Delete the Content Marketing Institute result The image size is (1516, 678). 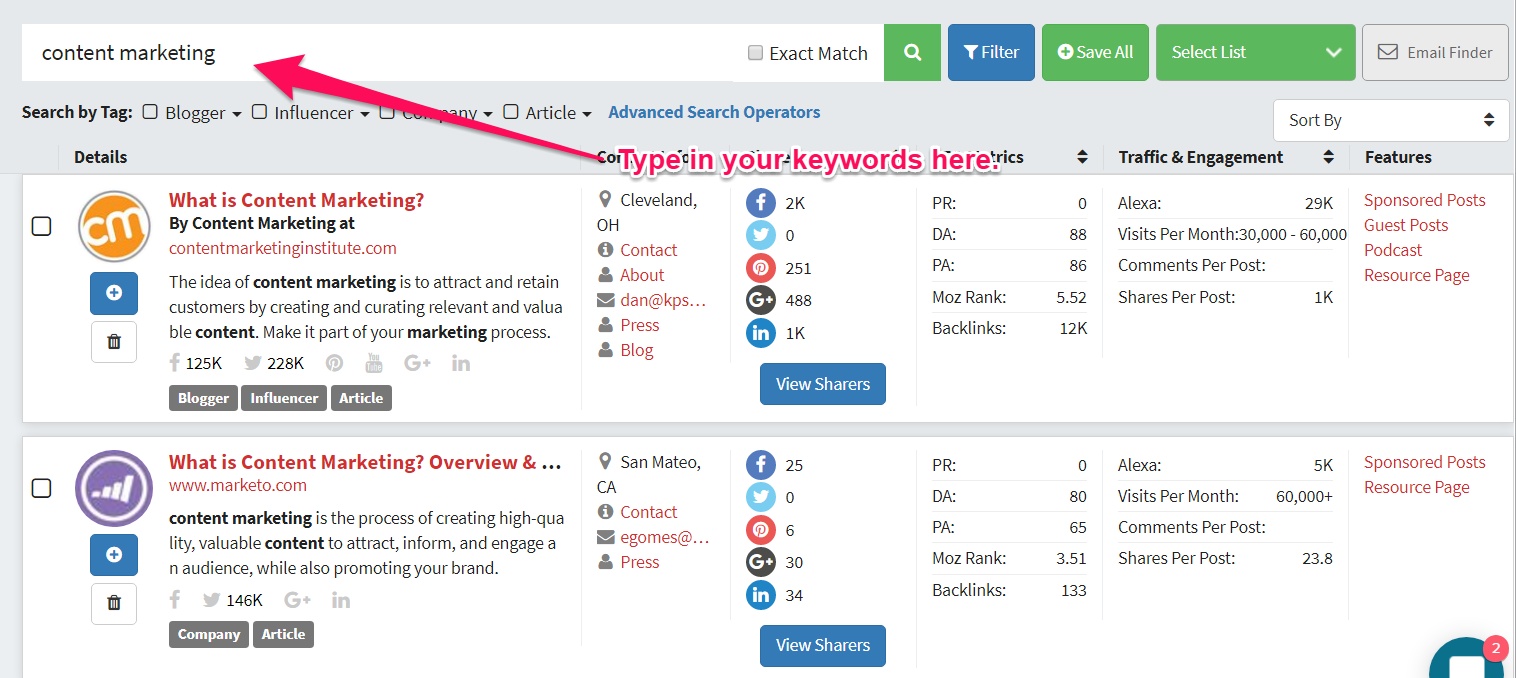tap(114, 342)
